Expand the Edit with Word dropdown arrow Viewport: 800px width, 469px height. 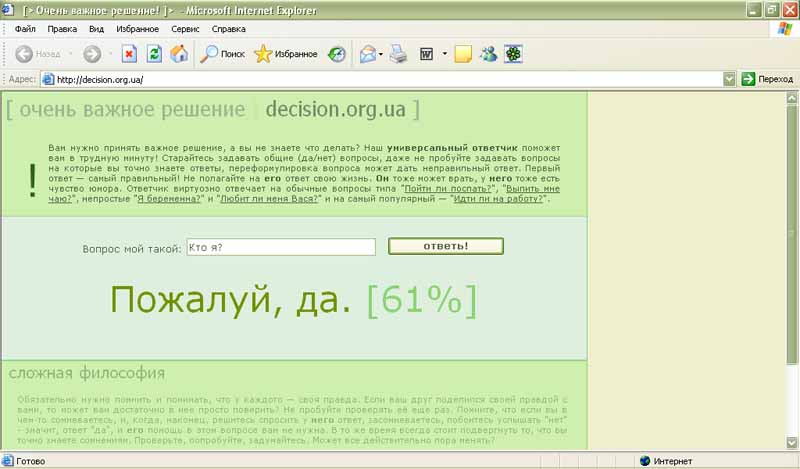point(444,54)
